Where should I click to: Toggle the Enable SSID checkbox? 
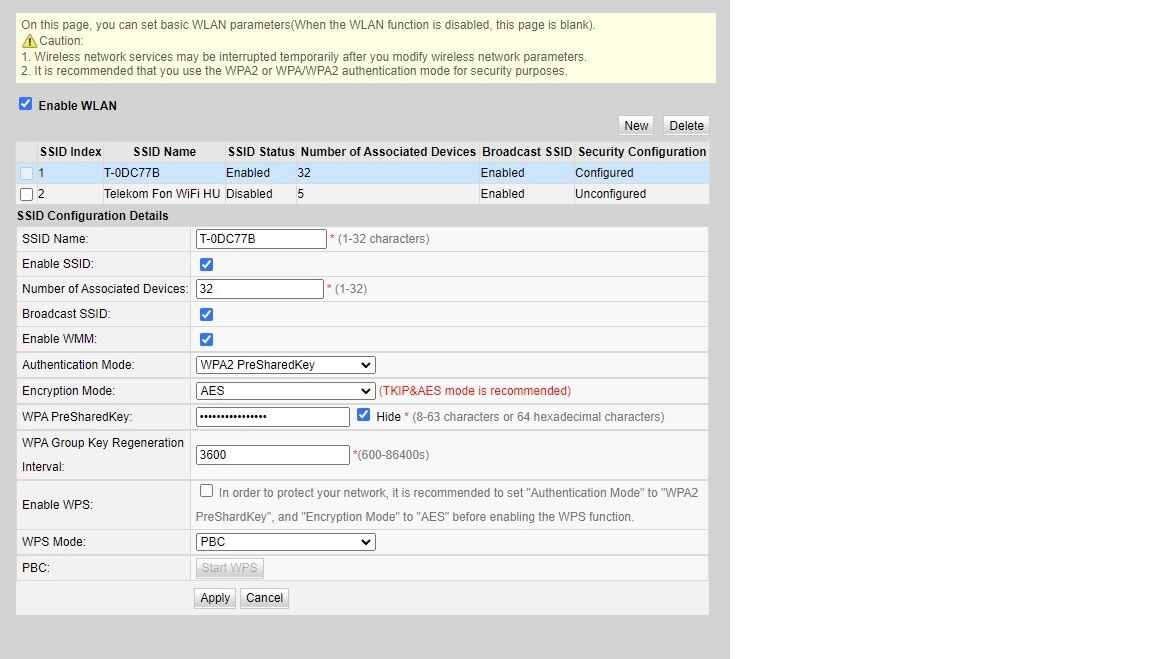click(206, 264)
